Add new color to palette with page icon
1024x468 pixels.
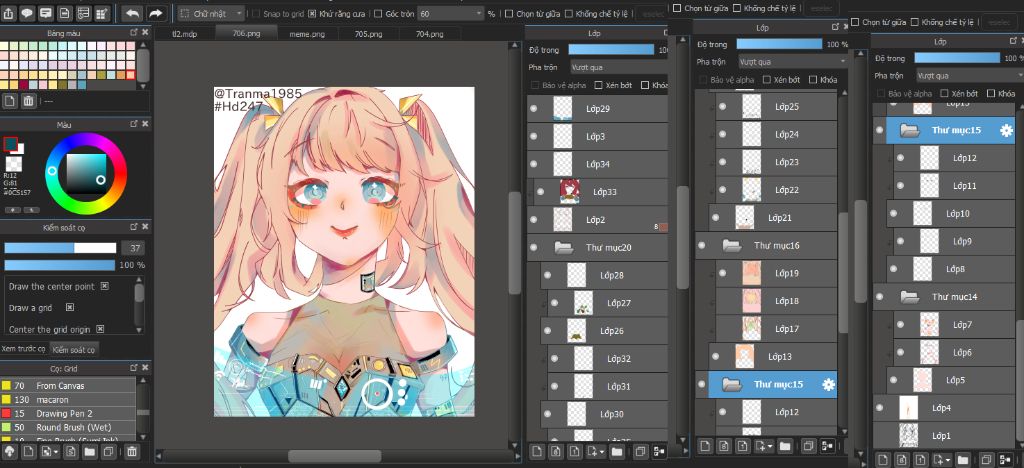coord(10,101)
